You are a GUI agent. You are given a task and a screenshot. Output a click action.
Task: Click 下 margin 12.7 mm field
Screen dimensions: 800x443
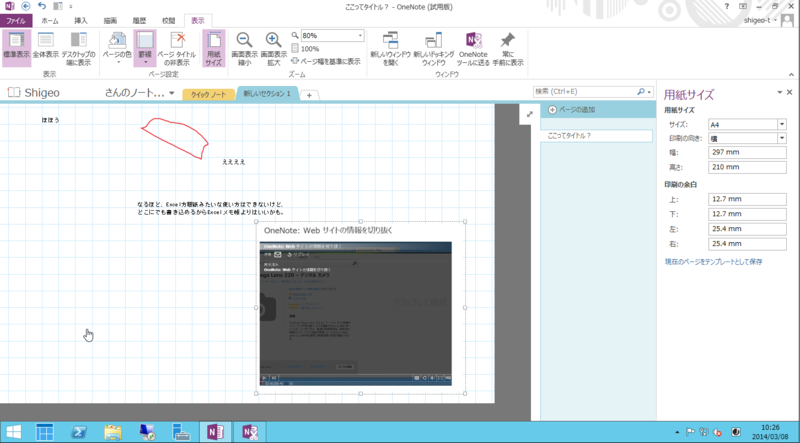pyautogui.click(x=747, y=214)
